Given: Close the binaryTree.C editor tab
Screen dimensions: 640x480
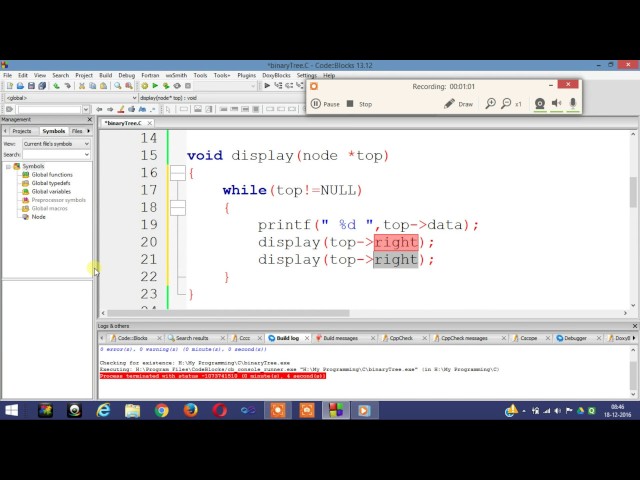Looking at the screenshot, I should (x=150, y=123).
